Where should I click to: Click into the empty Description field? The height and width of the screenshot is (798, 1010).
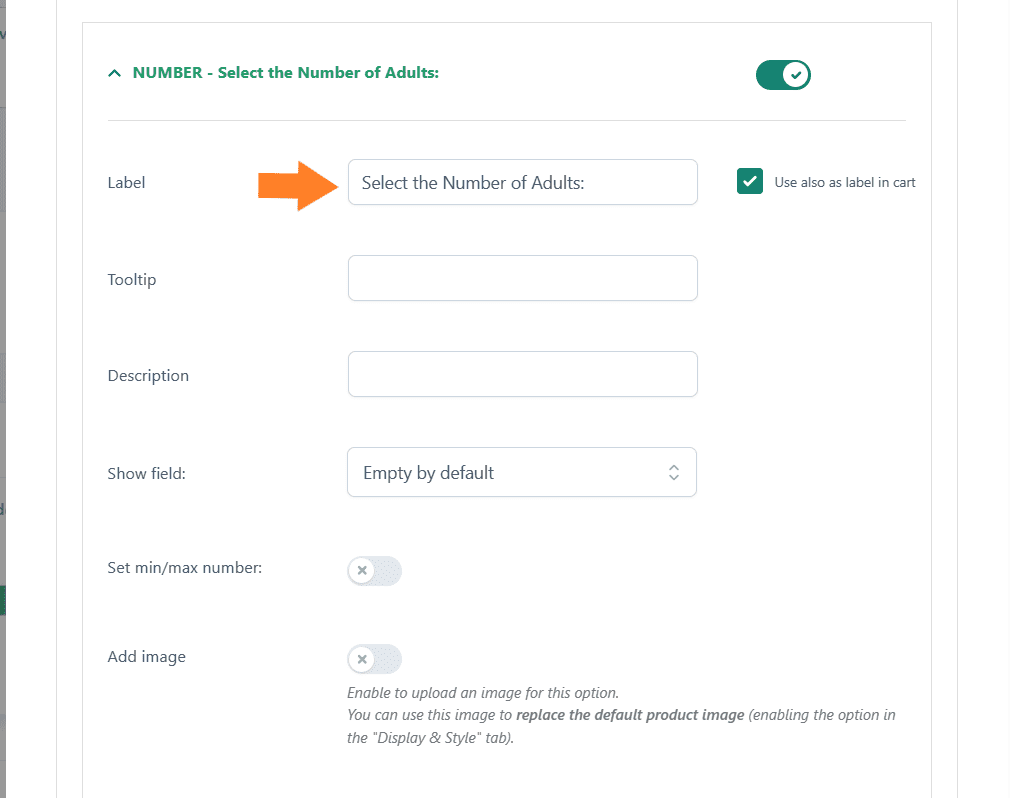point(522,374)
